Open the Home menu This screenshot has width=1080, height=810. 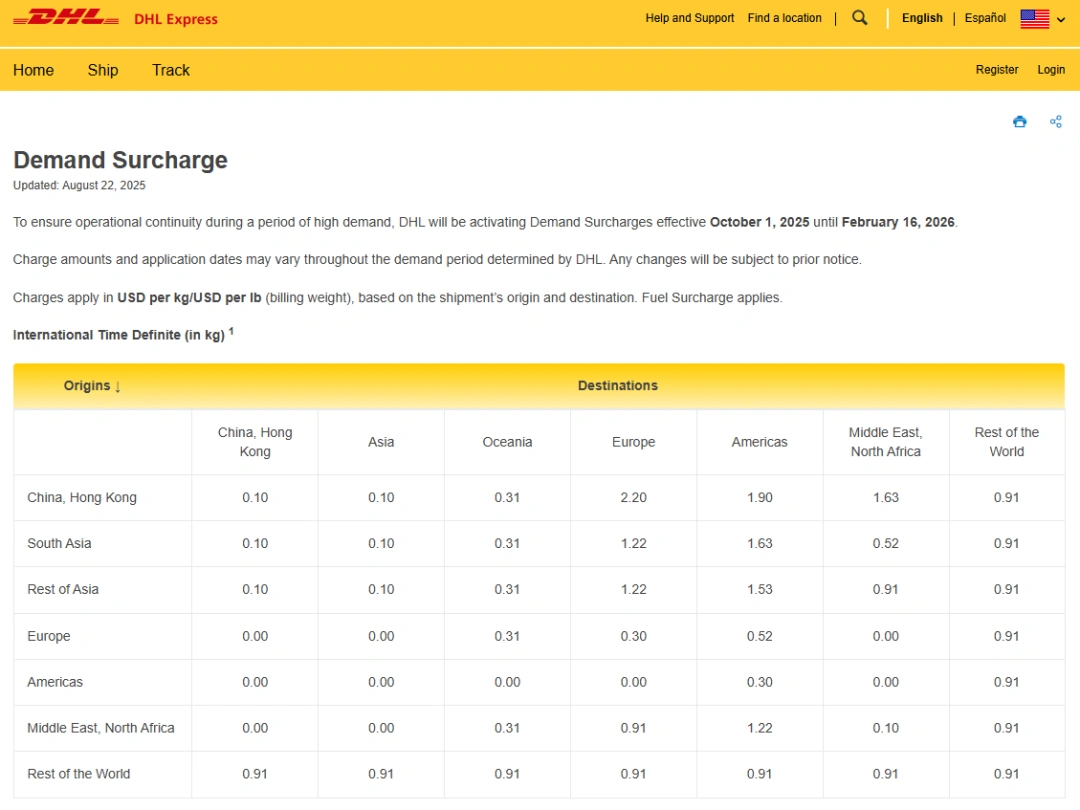[x=33, y=70]
